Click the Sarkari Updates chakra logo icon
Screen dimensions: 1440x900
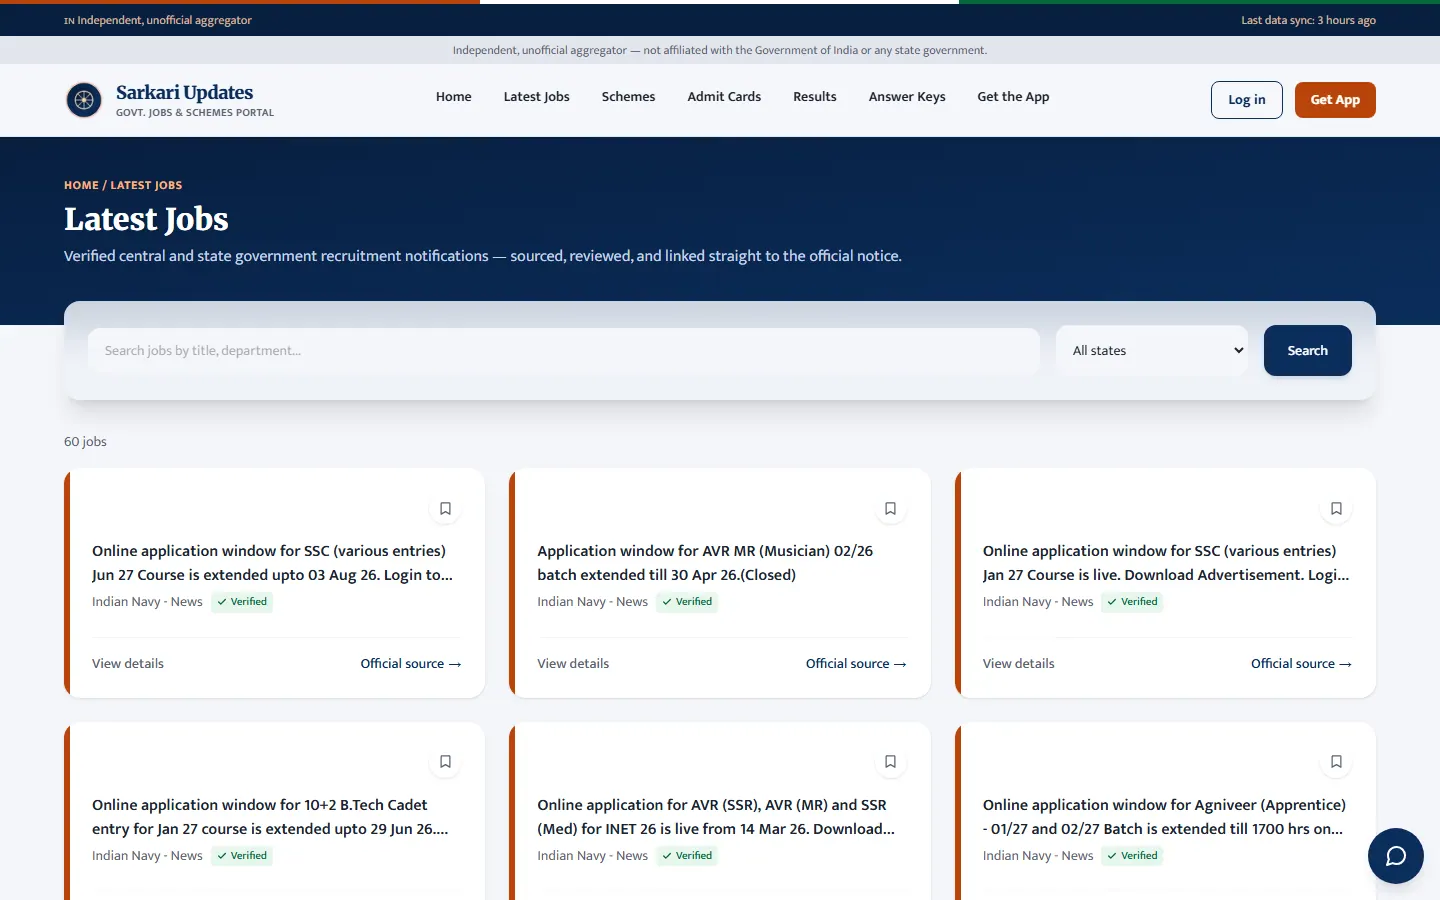[84, 100]
